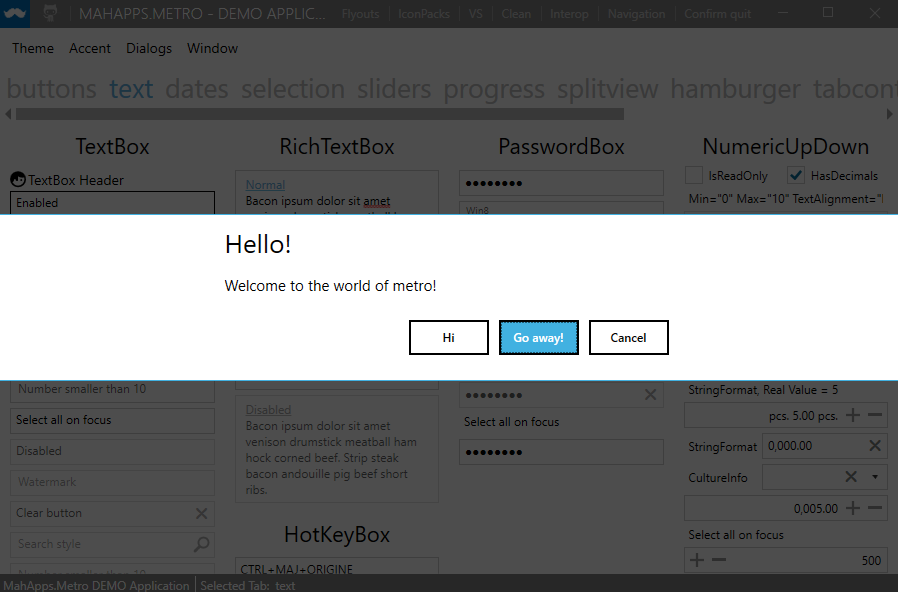The width and height of the screenshot is (898, 592).
Task: Clear the StringFormat 0,000.00 field using the X
Action: tap(877, 446)
